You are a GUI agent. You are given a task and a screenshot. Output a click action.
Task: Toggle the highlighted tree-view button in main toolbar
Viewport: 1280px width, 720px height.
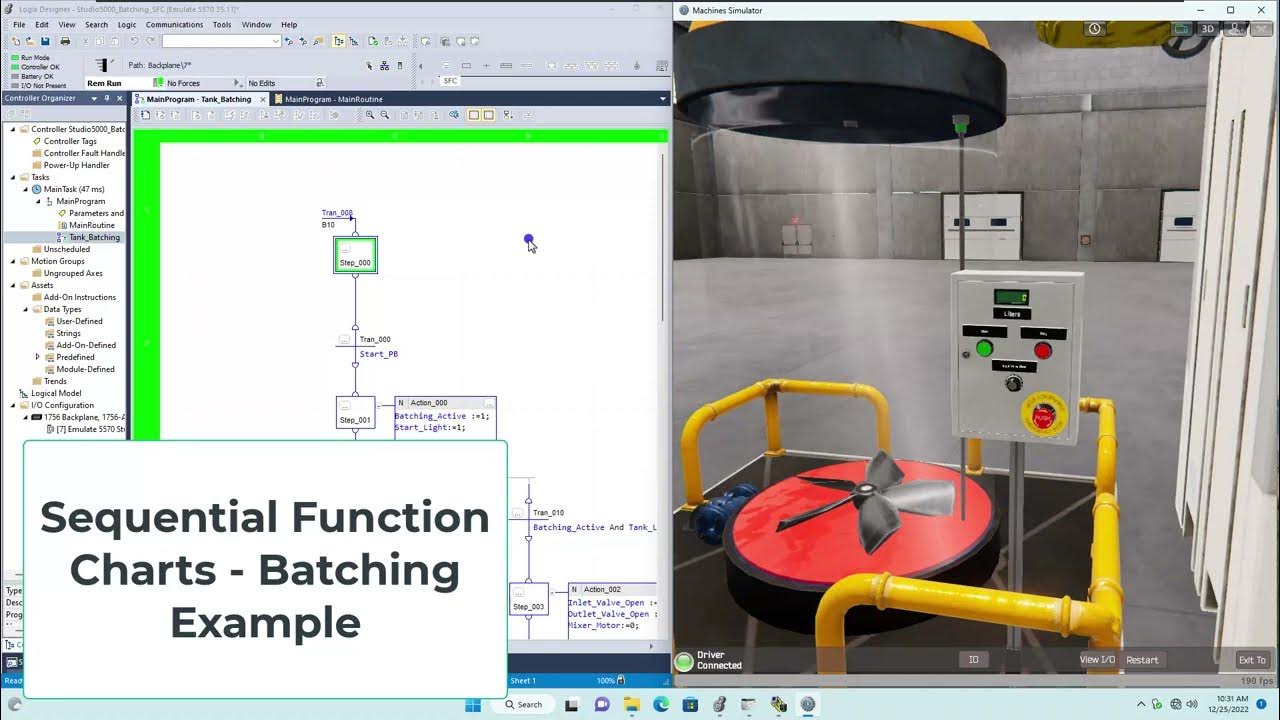click(339, 41)
